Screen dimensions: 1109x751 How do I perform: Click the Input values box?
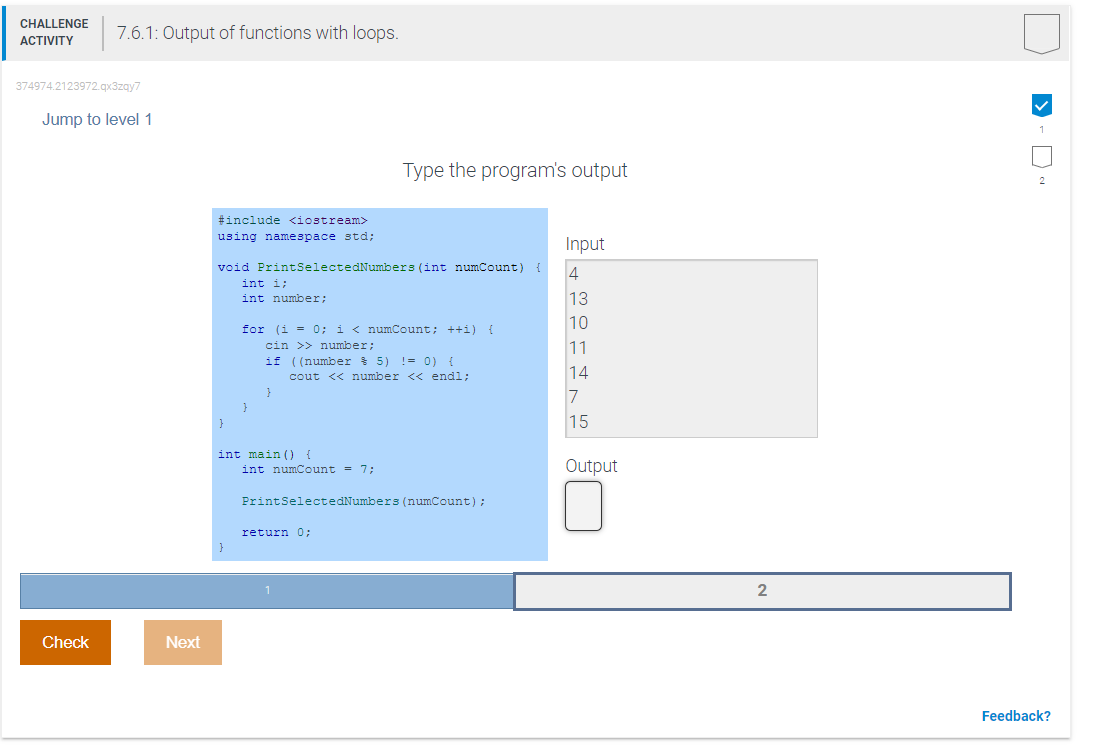tap(691, 349)
